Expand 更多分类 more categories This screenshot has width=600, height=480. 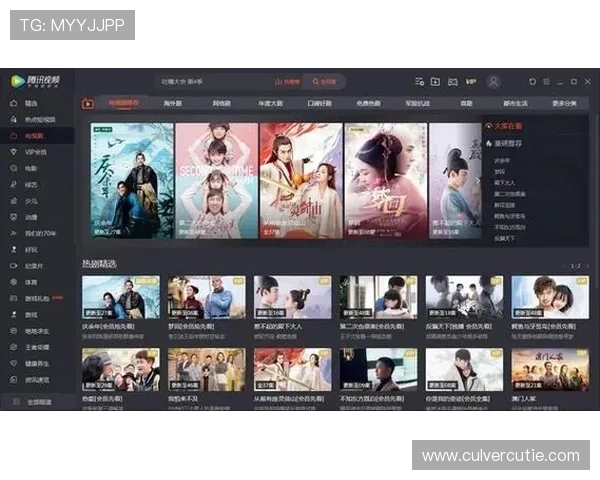coord(564,103)
